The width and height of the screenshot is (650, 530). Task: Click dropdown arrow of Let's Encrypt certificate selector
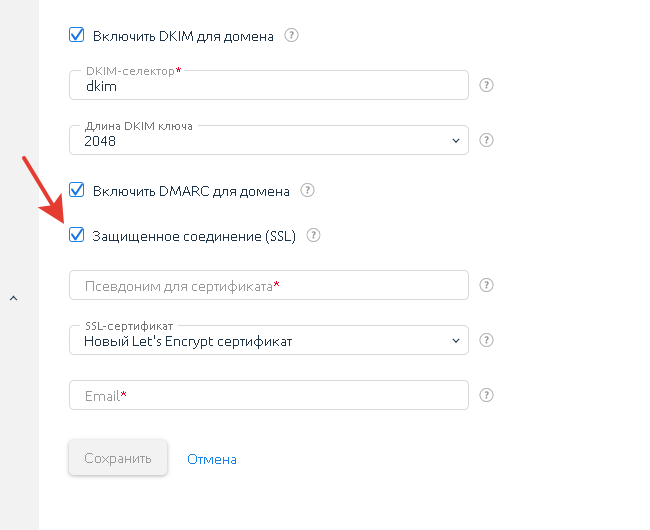(x=456, y=341)
